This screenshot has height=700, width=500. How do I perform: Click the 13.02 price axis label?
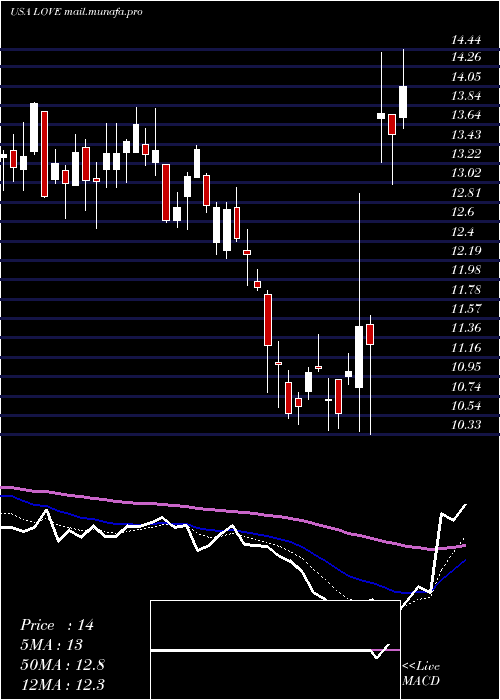pos(466,173)
